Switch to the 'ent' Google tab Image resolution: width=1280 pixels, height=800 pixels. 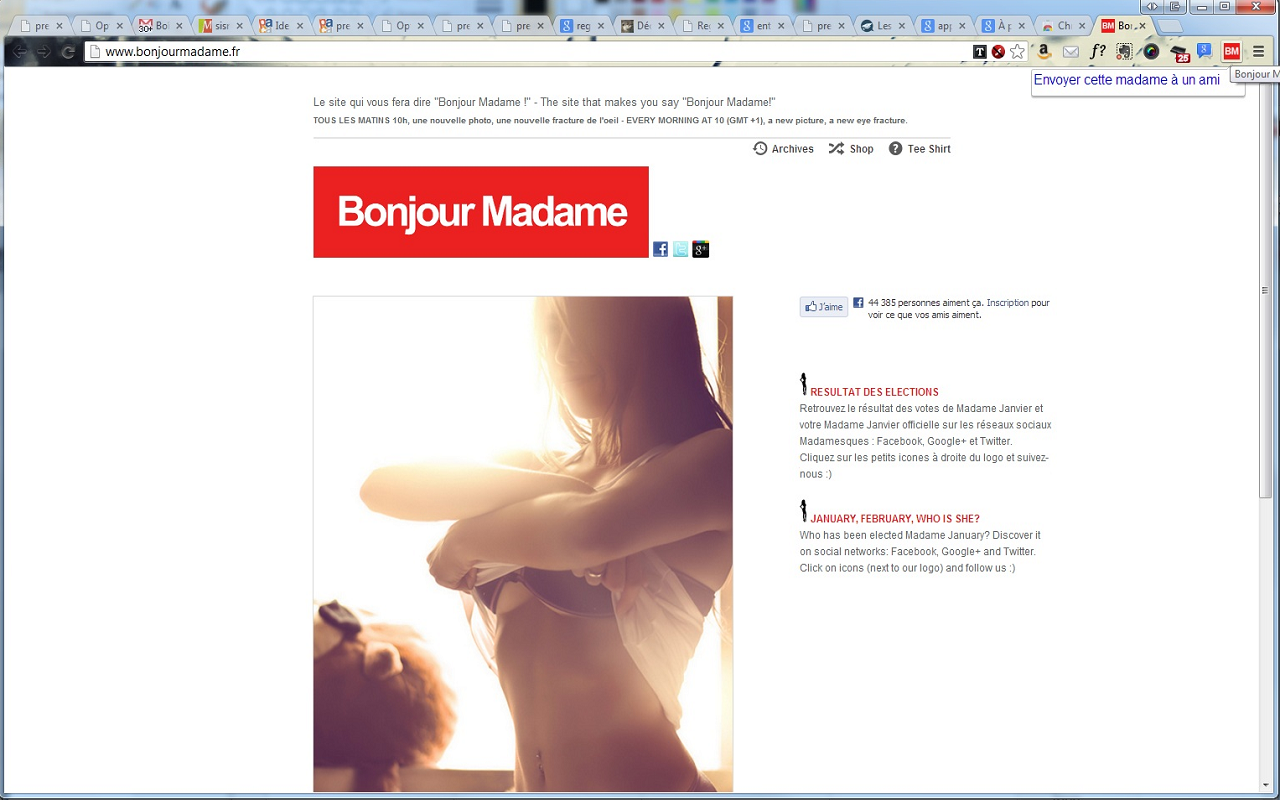point(763,26)
